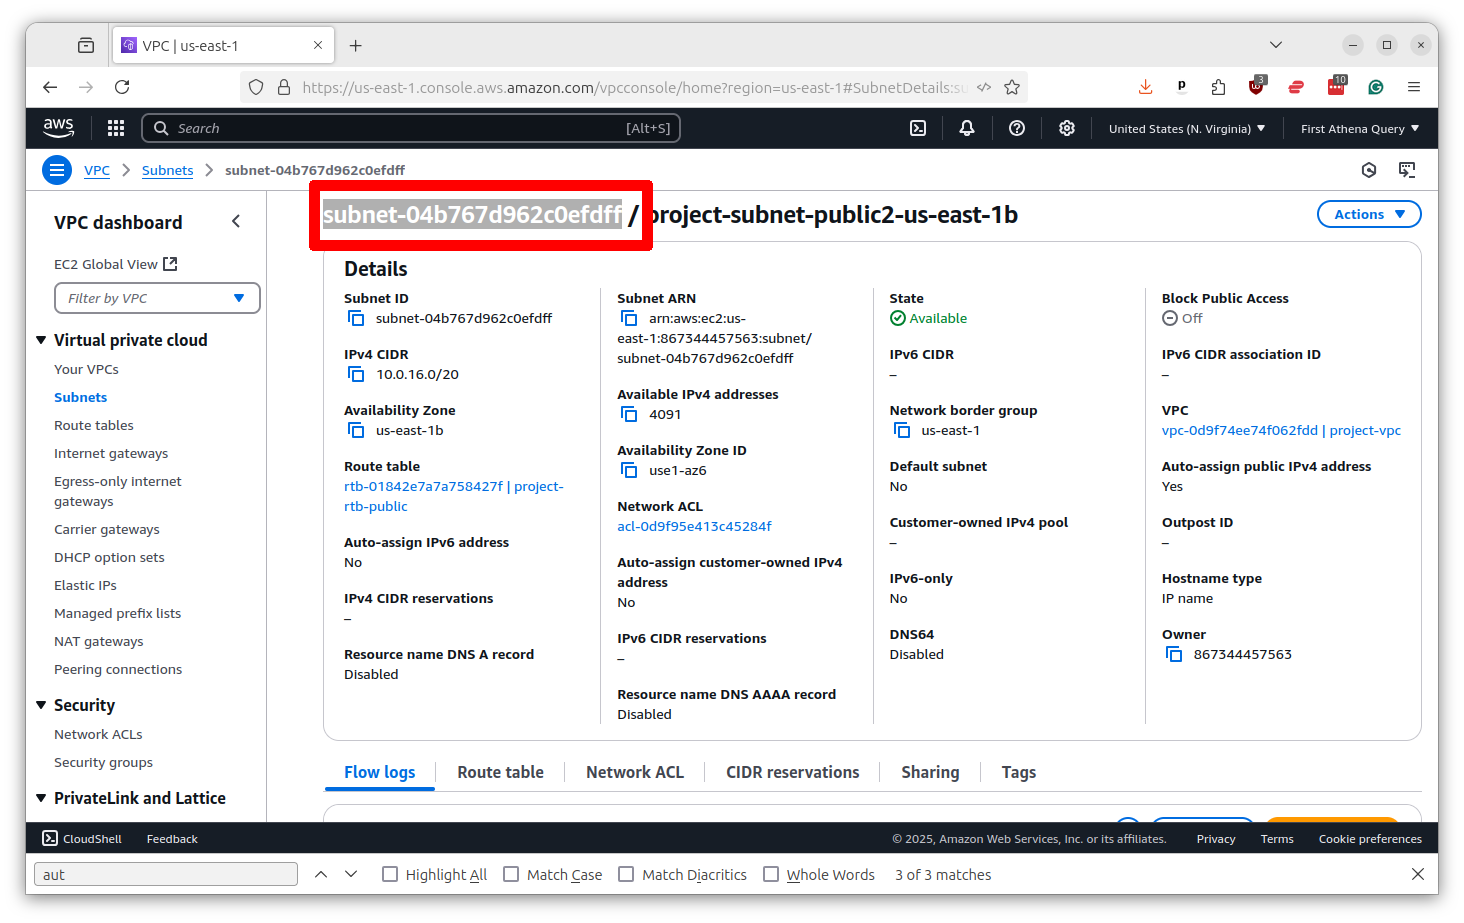Open the Tags tab
Screen dimensions: 1464x923
tap(1018, 771)
